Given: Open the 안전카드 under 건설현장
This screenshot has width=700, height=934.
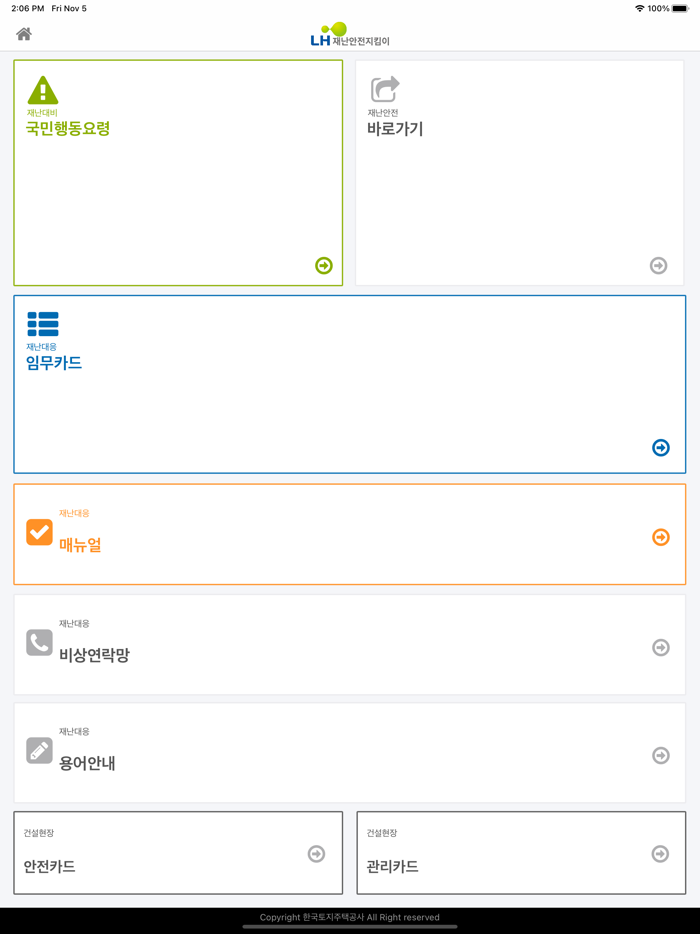Looking at the screenshot, I should [178, 853].
